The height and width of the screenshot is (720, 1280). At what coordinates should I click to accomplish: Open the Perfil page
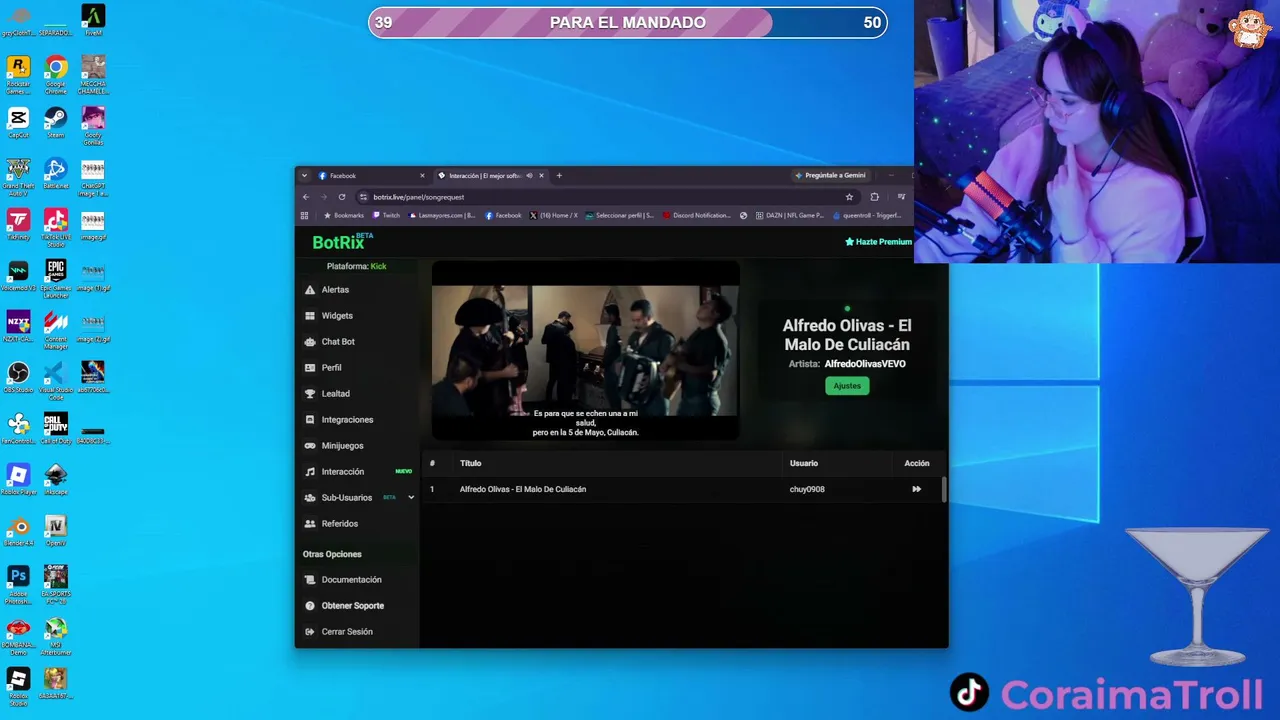point(331,368)
